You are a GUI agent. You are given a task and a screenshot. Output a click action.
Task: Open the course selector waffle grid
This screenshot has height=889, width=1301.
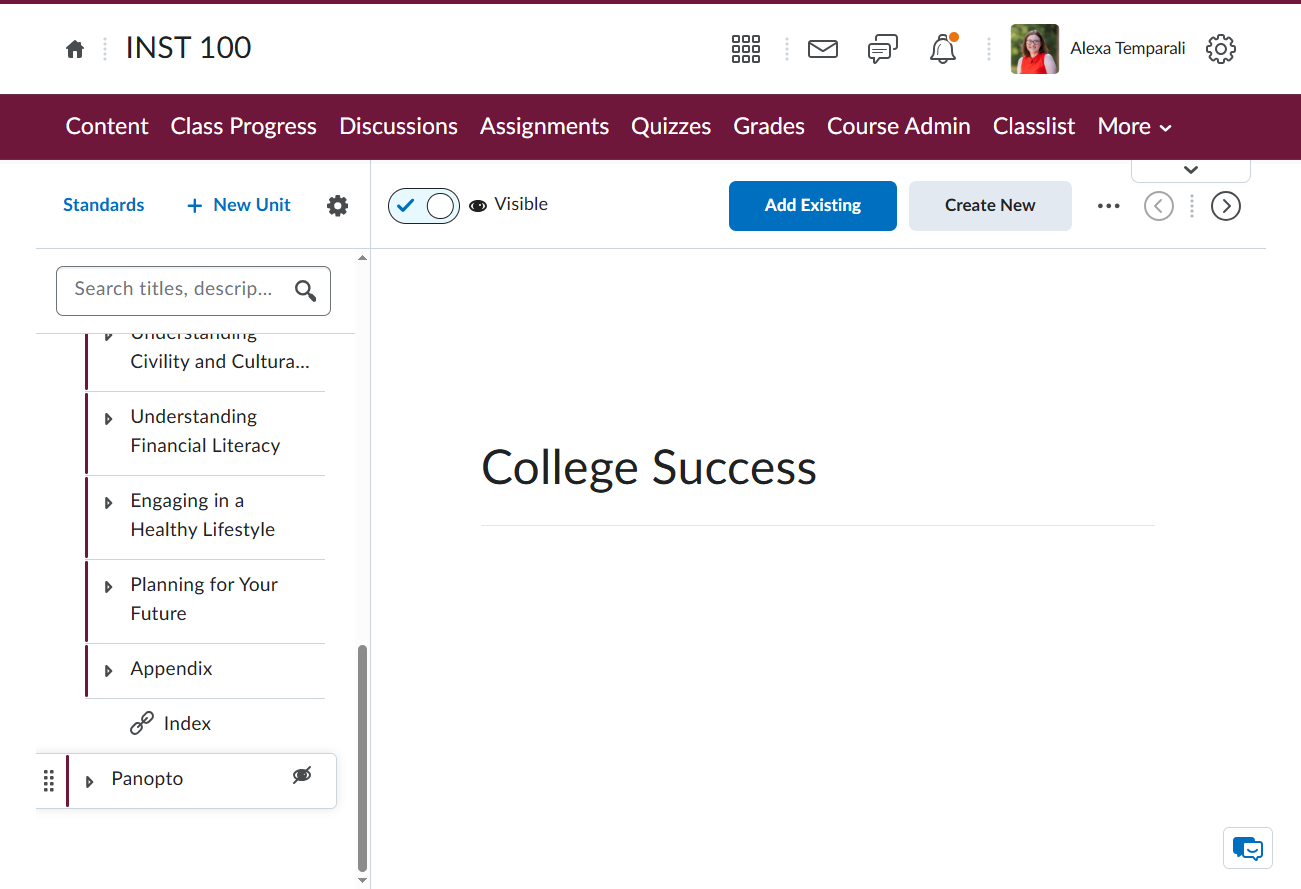point(746,49)
